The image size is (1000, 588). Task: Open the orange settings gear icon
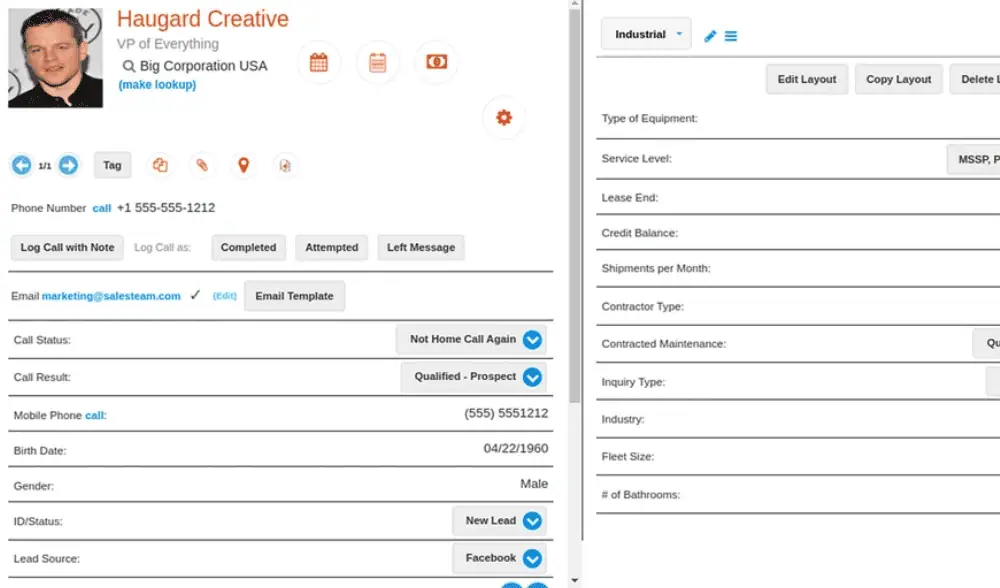pos(504,118)
